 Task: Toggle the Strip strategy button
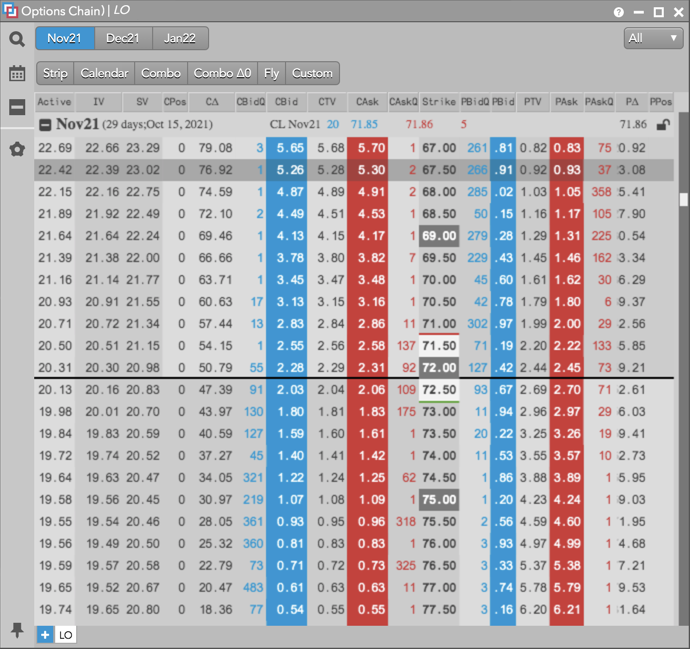click(x=55, y=73)
